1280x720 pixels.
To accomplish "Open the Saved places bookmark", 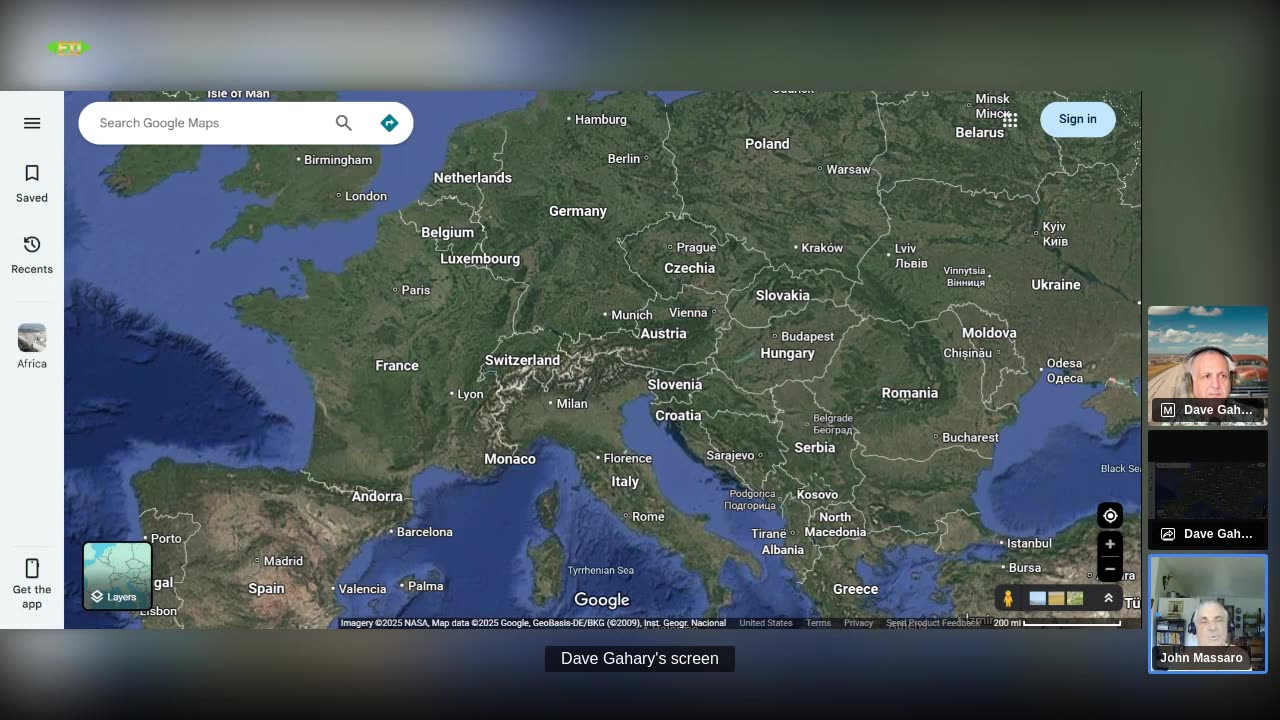I will point(32,184).
